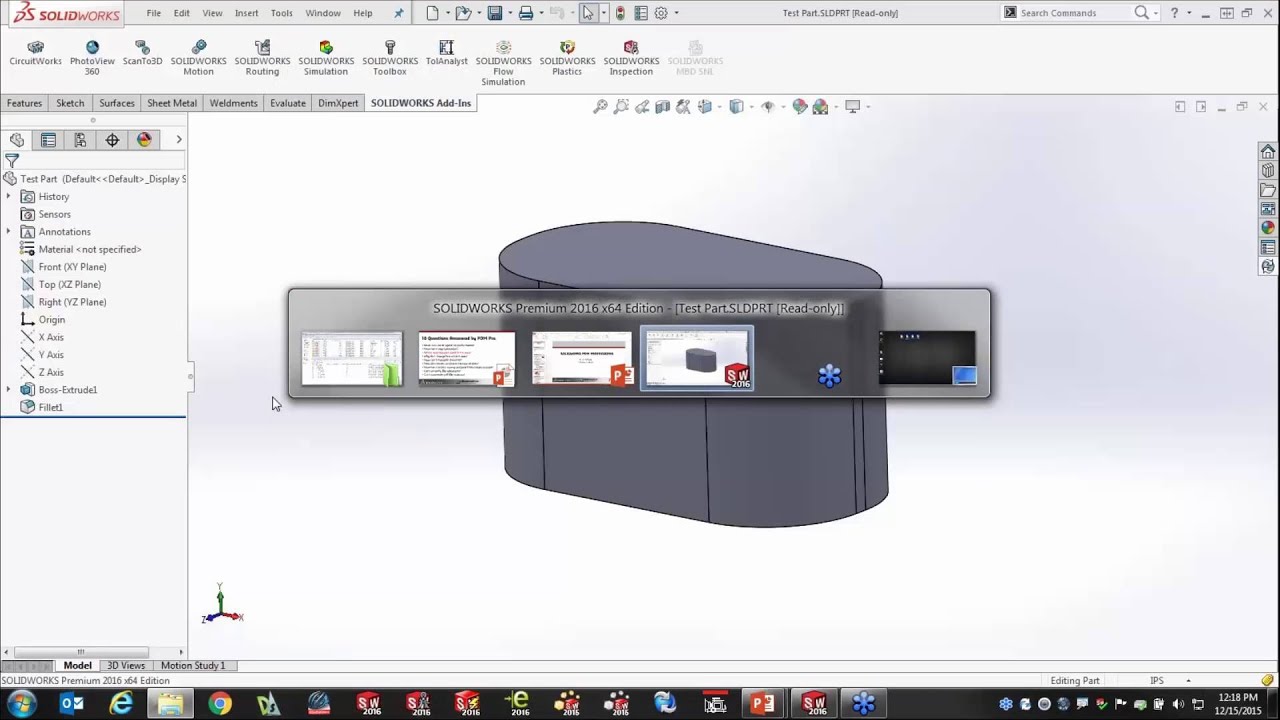Select the SOLIDWORKS thumbnail in task switcher
The image size is (1280, 720).
[697, 358]
